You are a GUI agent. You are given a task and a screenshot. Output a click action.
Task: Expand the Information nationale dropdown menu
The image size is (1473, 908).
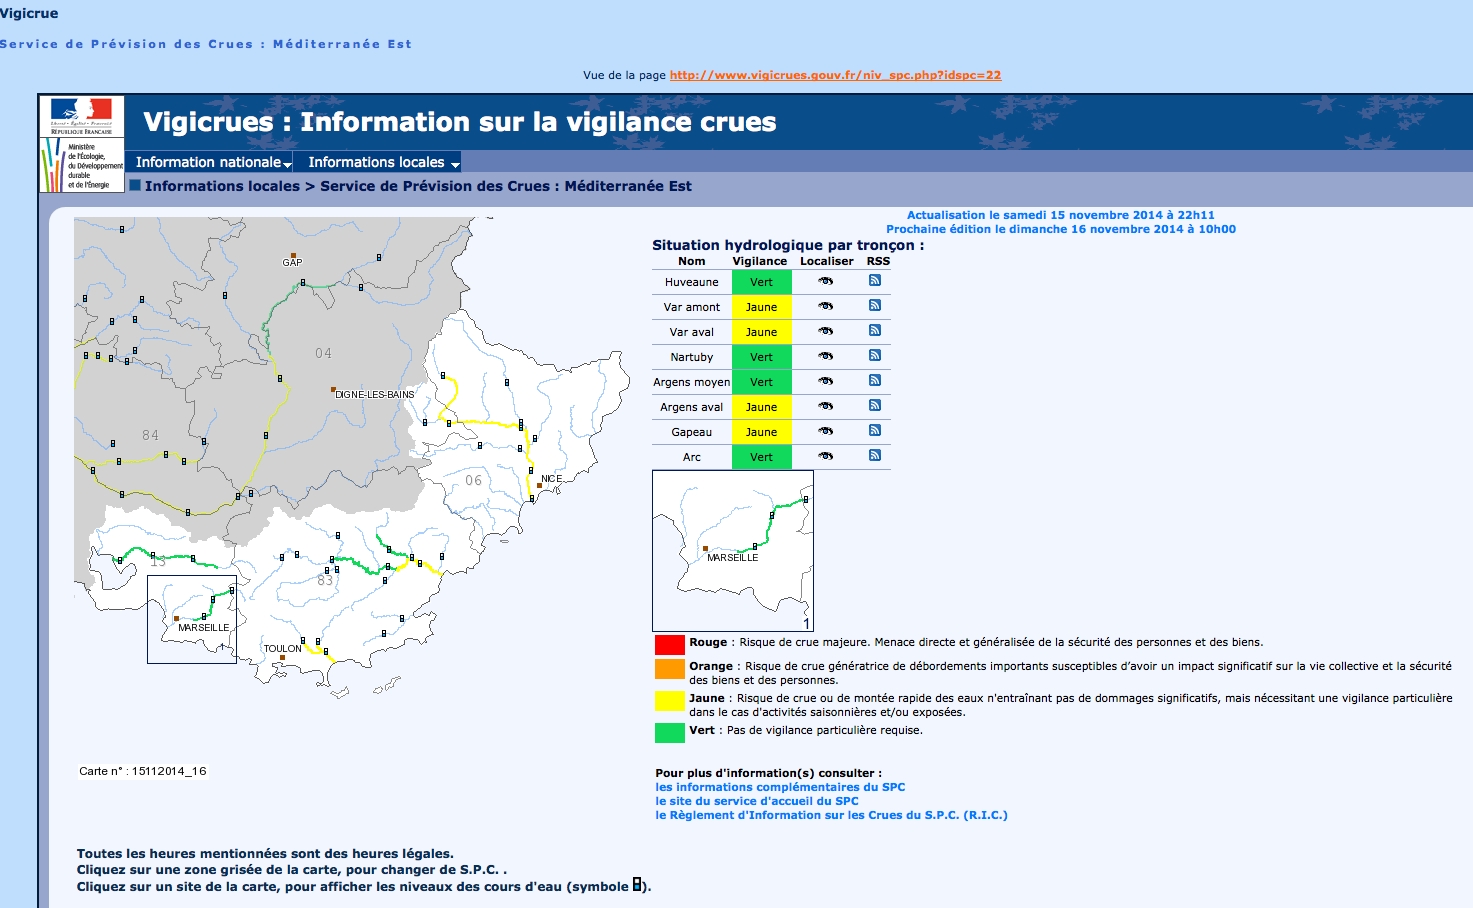click(x=213, y=162)
